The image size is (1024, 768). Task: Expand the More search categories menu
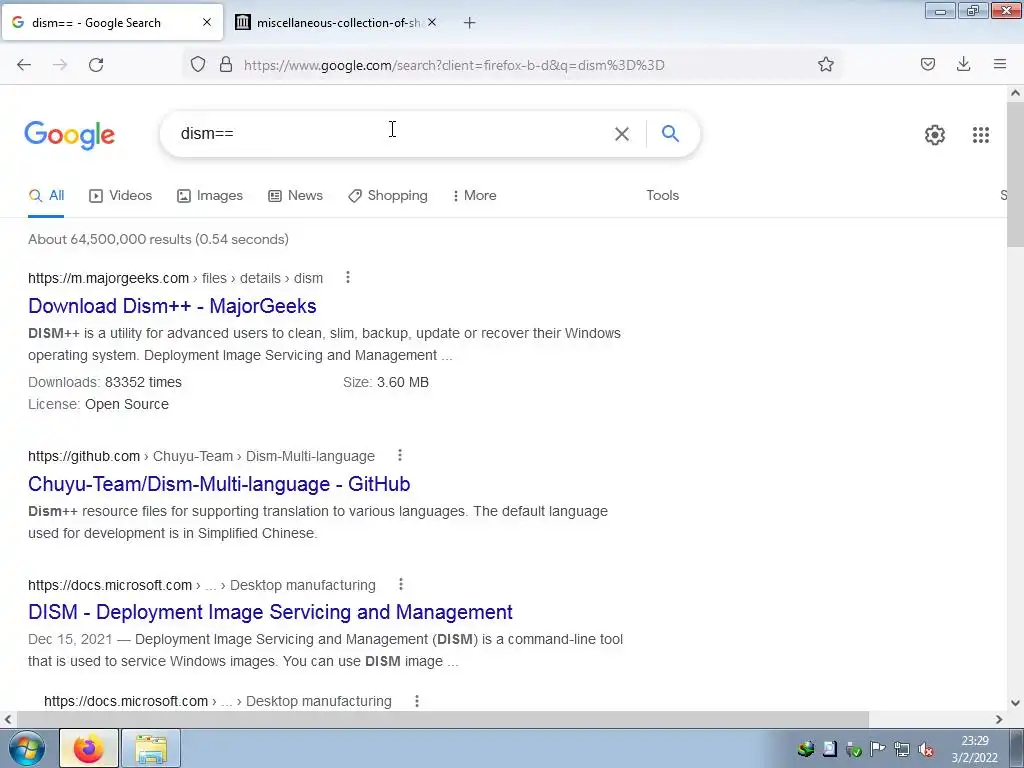point(475,195)
